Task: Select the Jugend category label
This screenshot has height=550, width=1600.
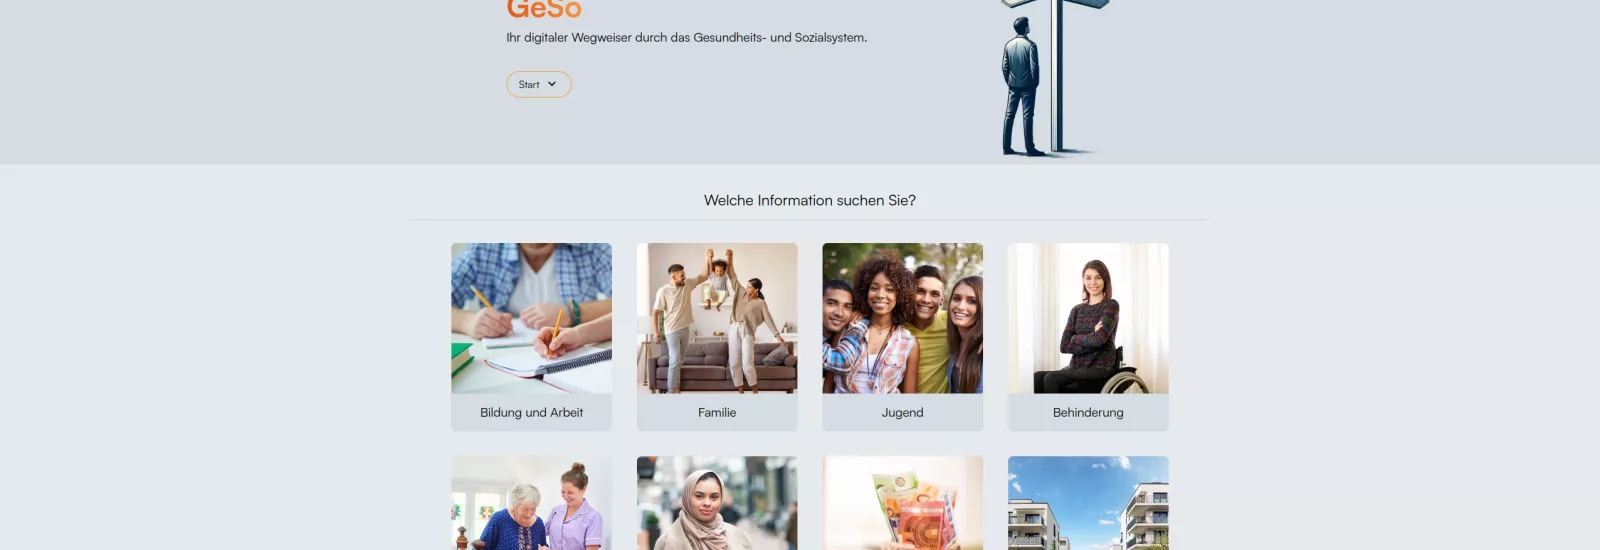Action: [903, 412]
